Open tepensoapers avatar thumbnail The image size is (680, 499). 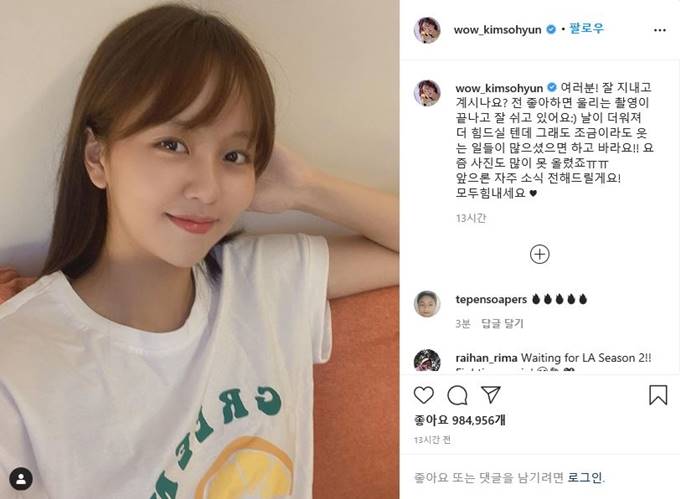(427, 304)
